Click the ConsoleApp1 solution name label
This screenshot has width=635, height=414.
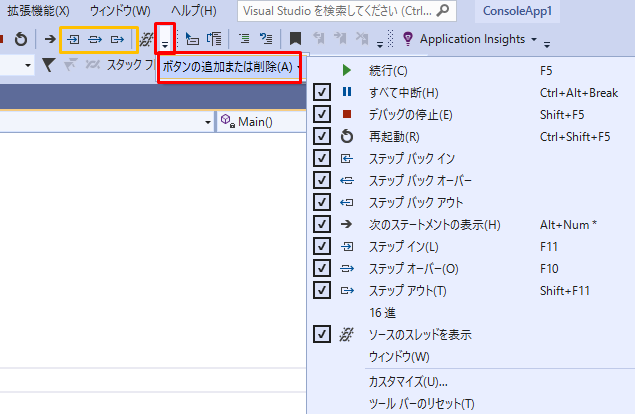click(517, 11)
